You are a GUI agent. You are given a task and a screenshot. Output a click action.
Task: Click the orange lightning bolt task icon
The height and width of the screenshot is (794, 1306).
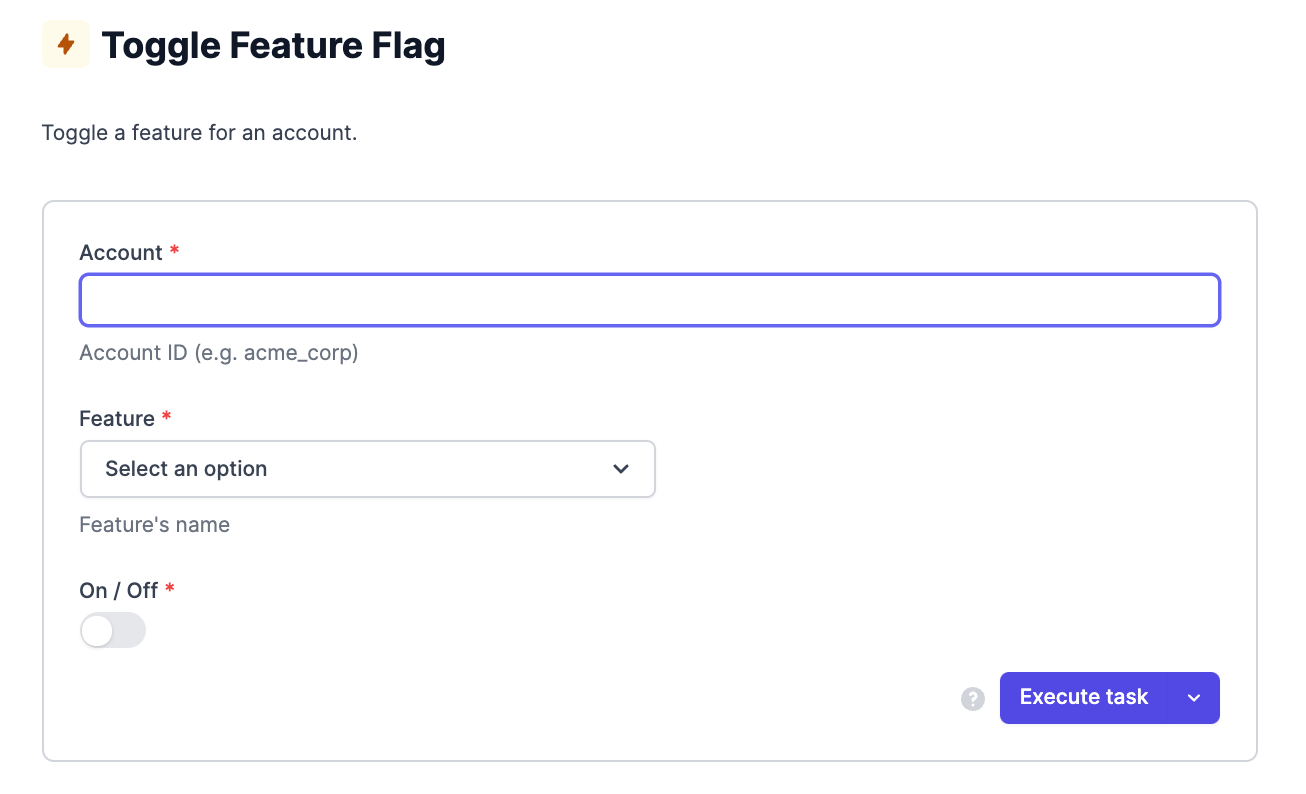(x=66, y=45)
